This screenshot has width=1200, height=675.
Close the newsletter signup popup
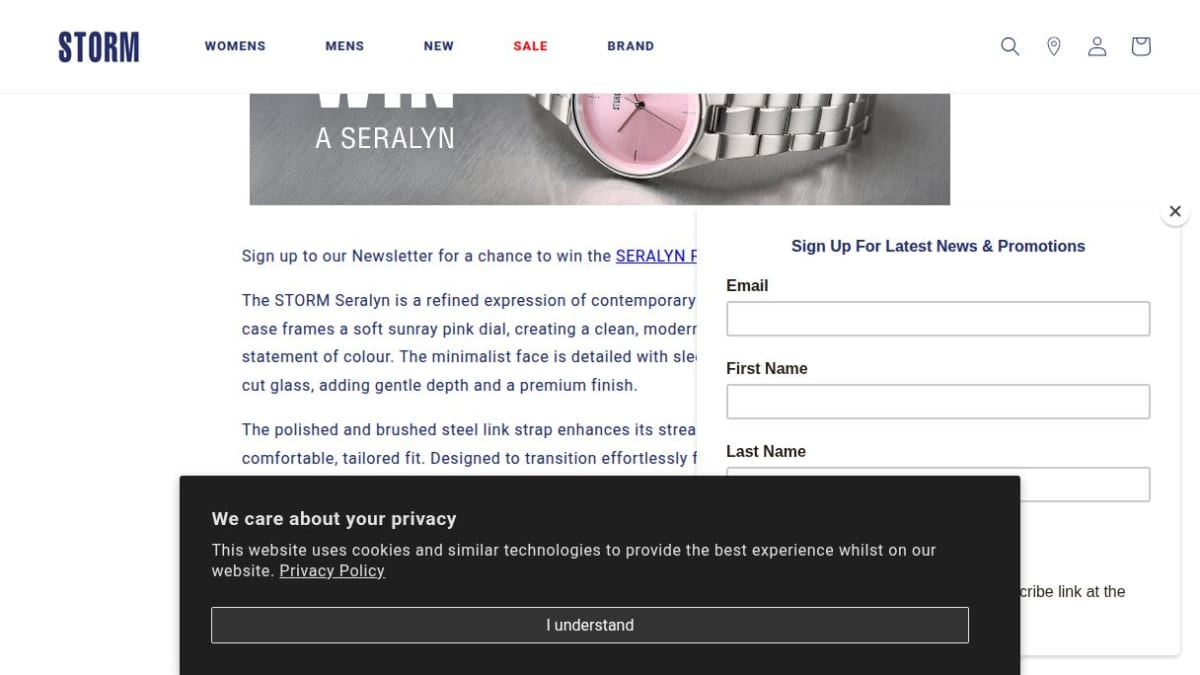click(x=1175, y=211)
